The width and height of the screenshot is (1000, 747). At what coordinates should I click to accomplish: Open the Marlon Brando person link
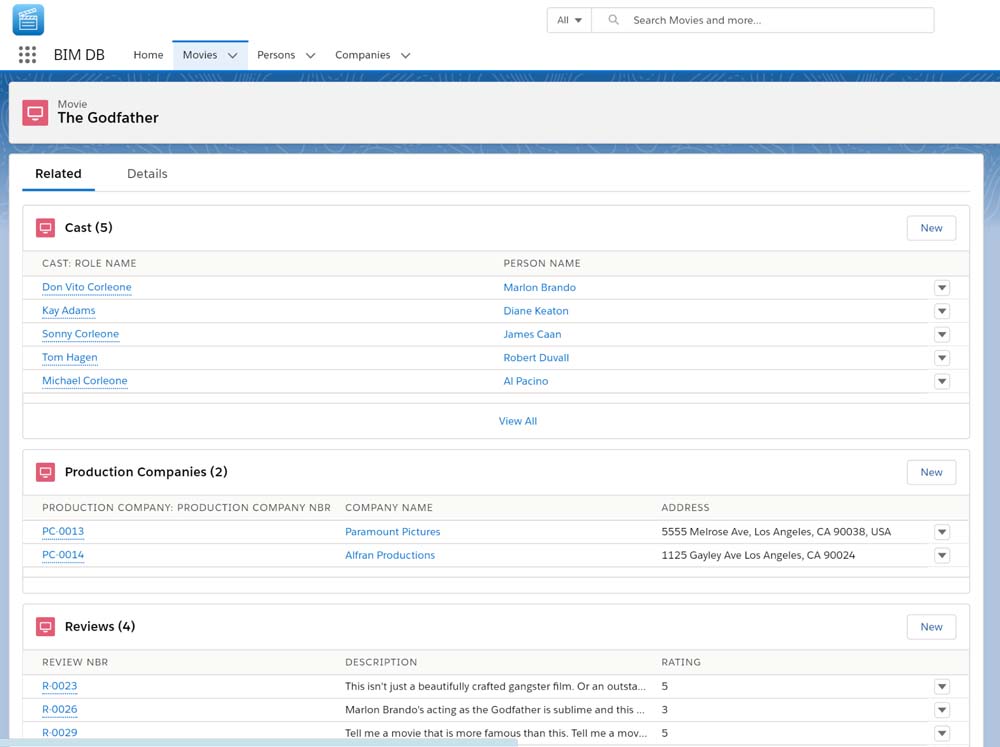539,288
